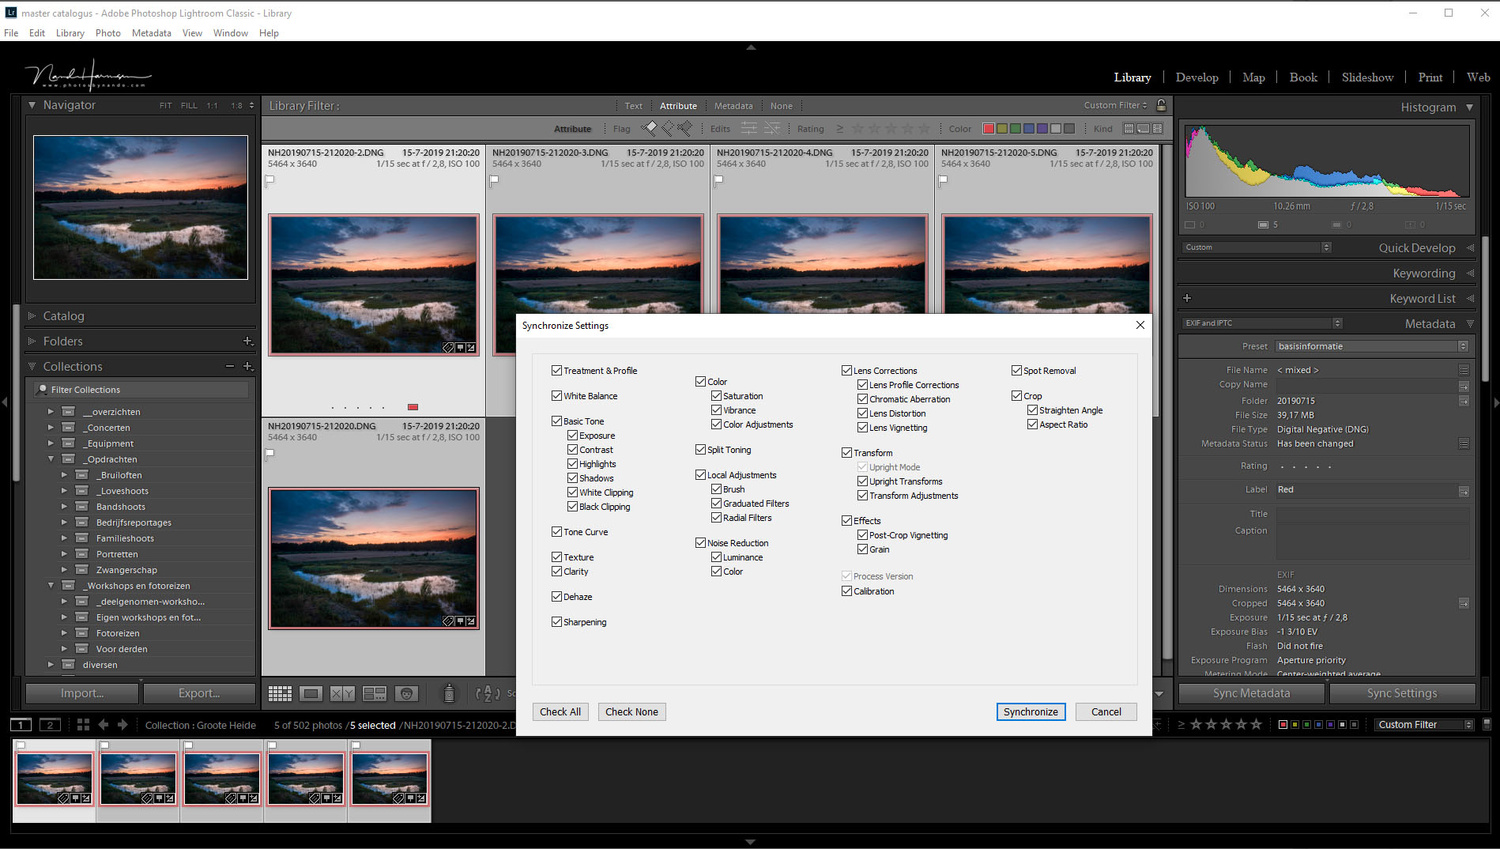
Task: Toggle Tone Curve checkbox
Action: tap(557, 532)
